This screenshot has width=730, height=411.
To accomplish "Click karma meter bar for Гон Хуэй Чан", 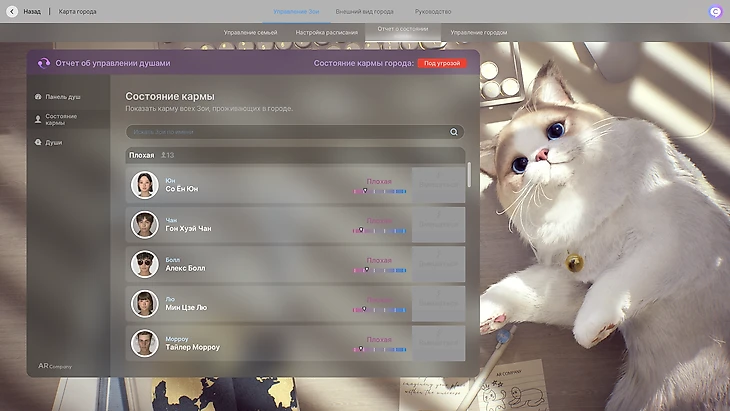I will (379, 230).
